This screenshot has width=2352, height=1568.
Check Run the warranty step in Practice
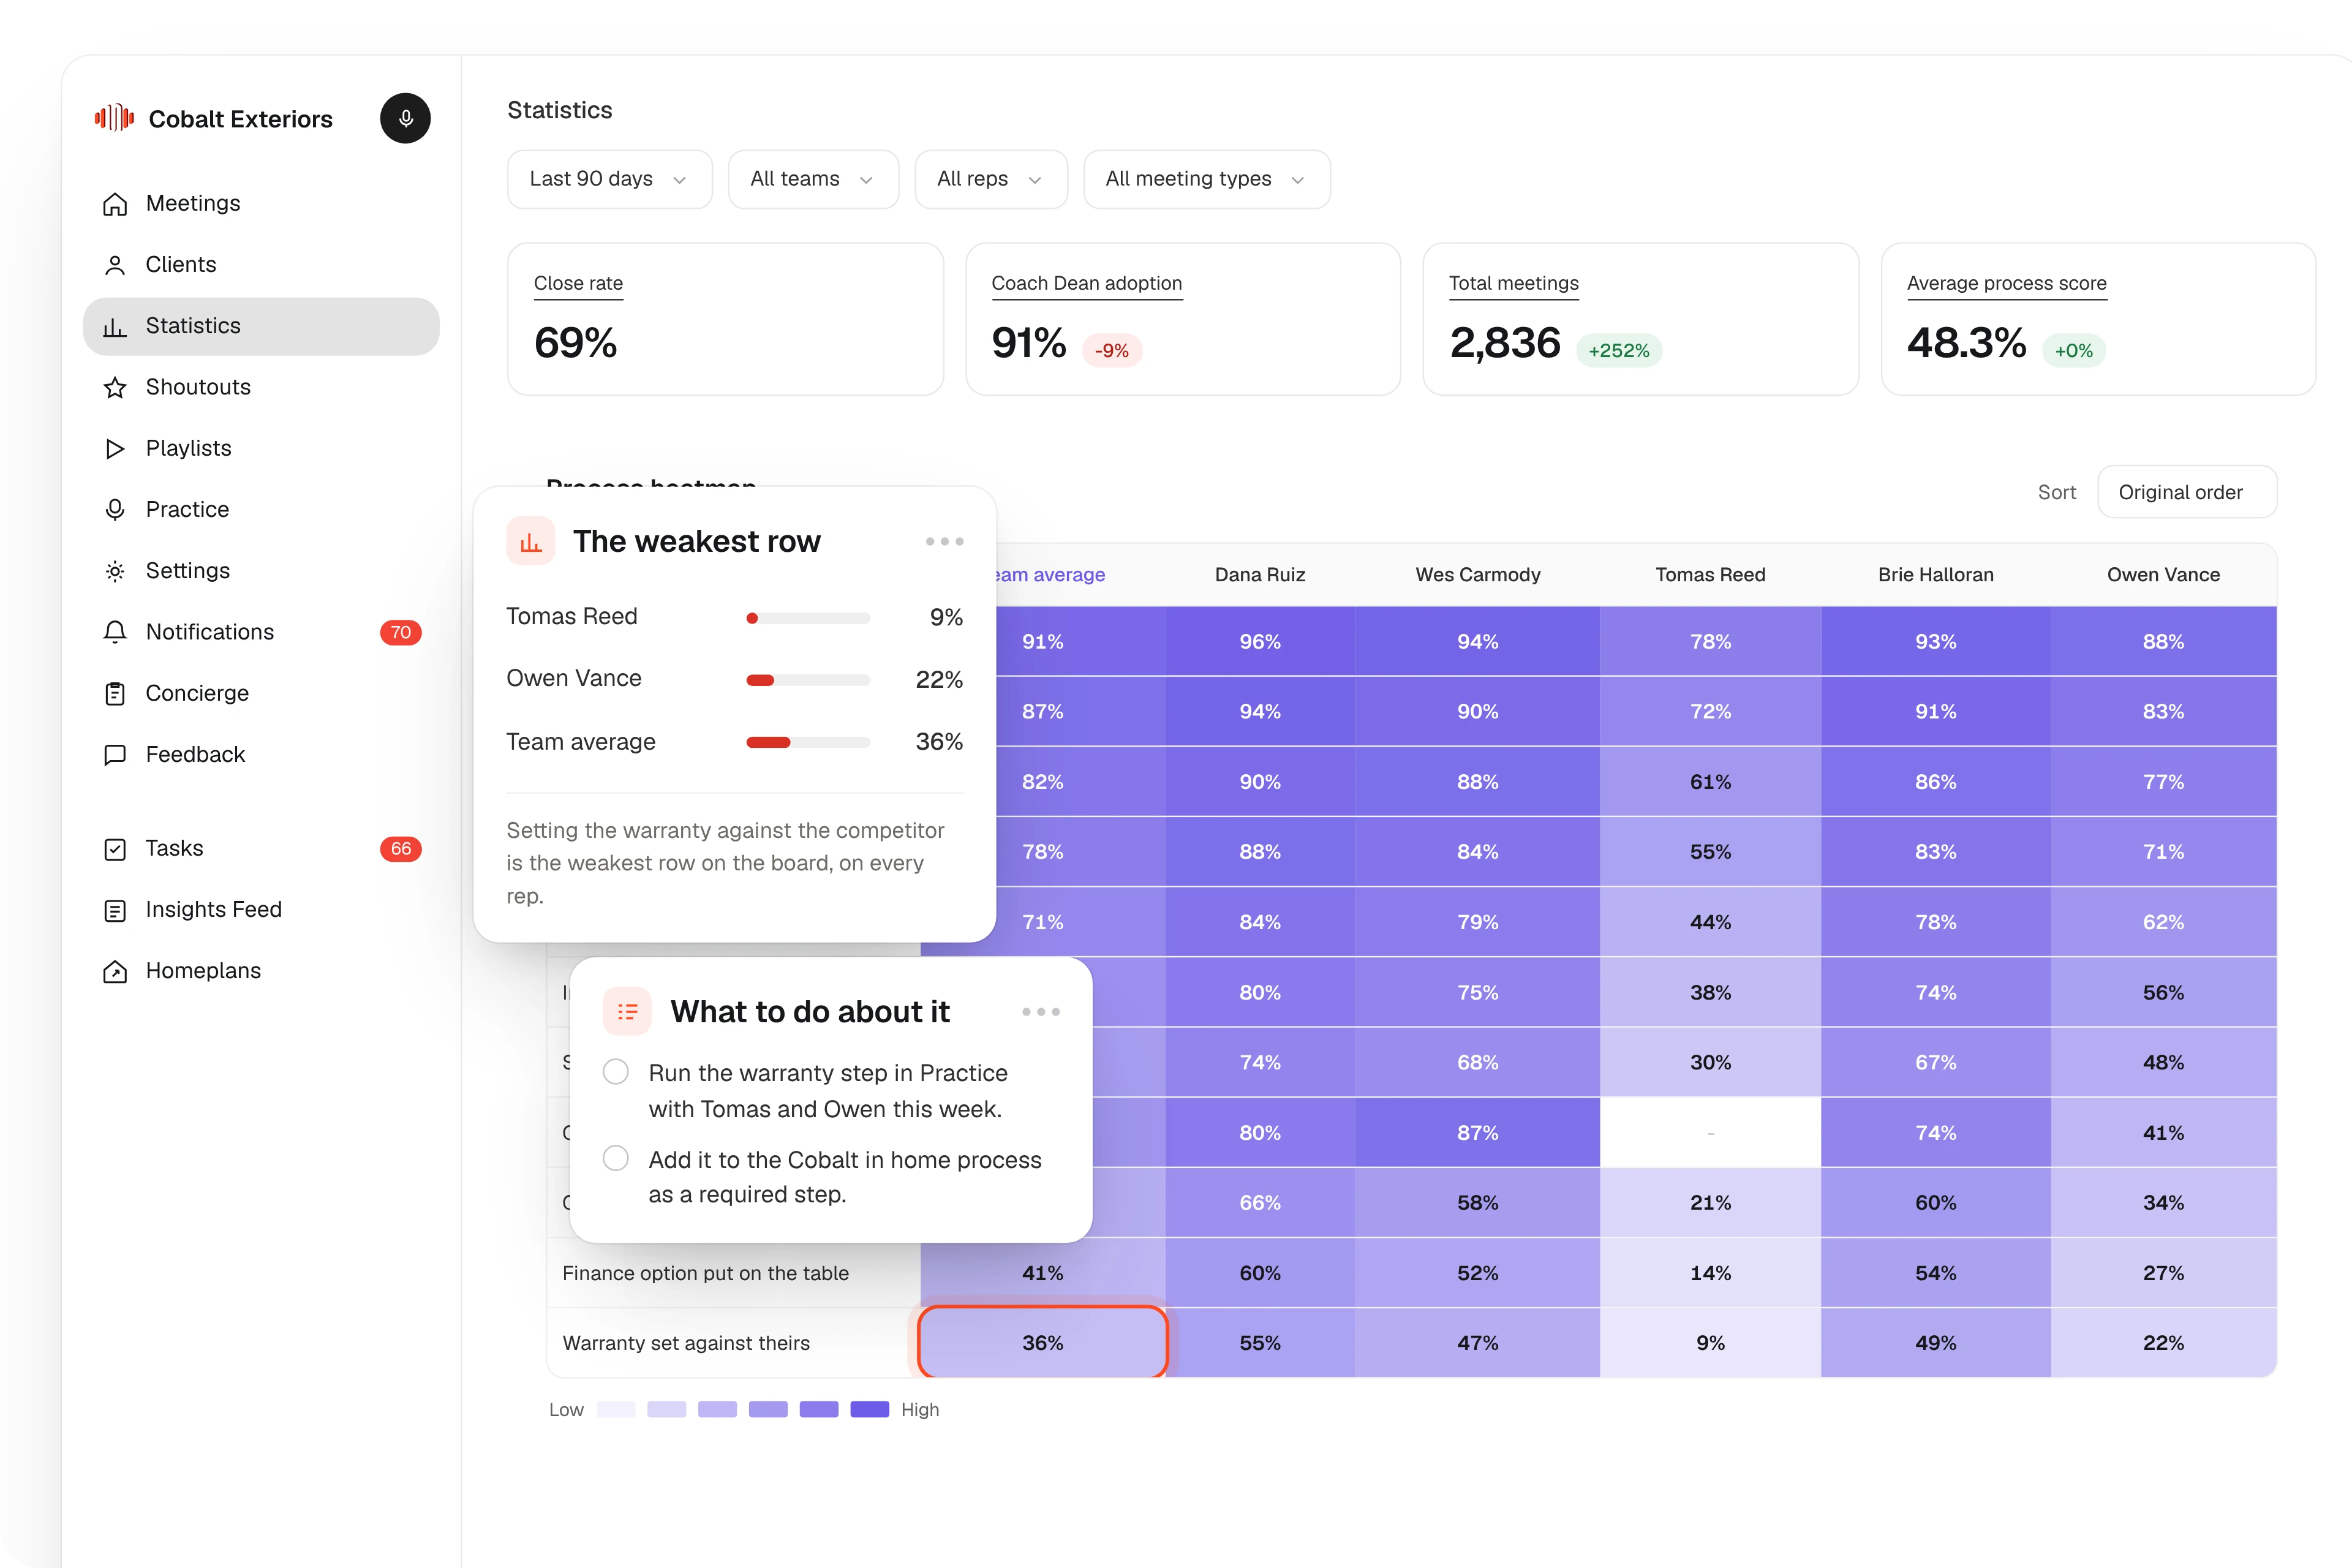click(616, 1072)
